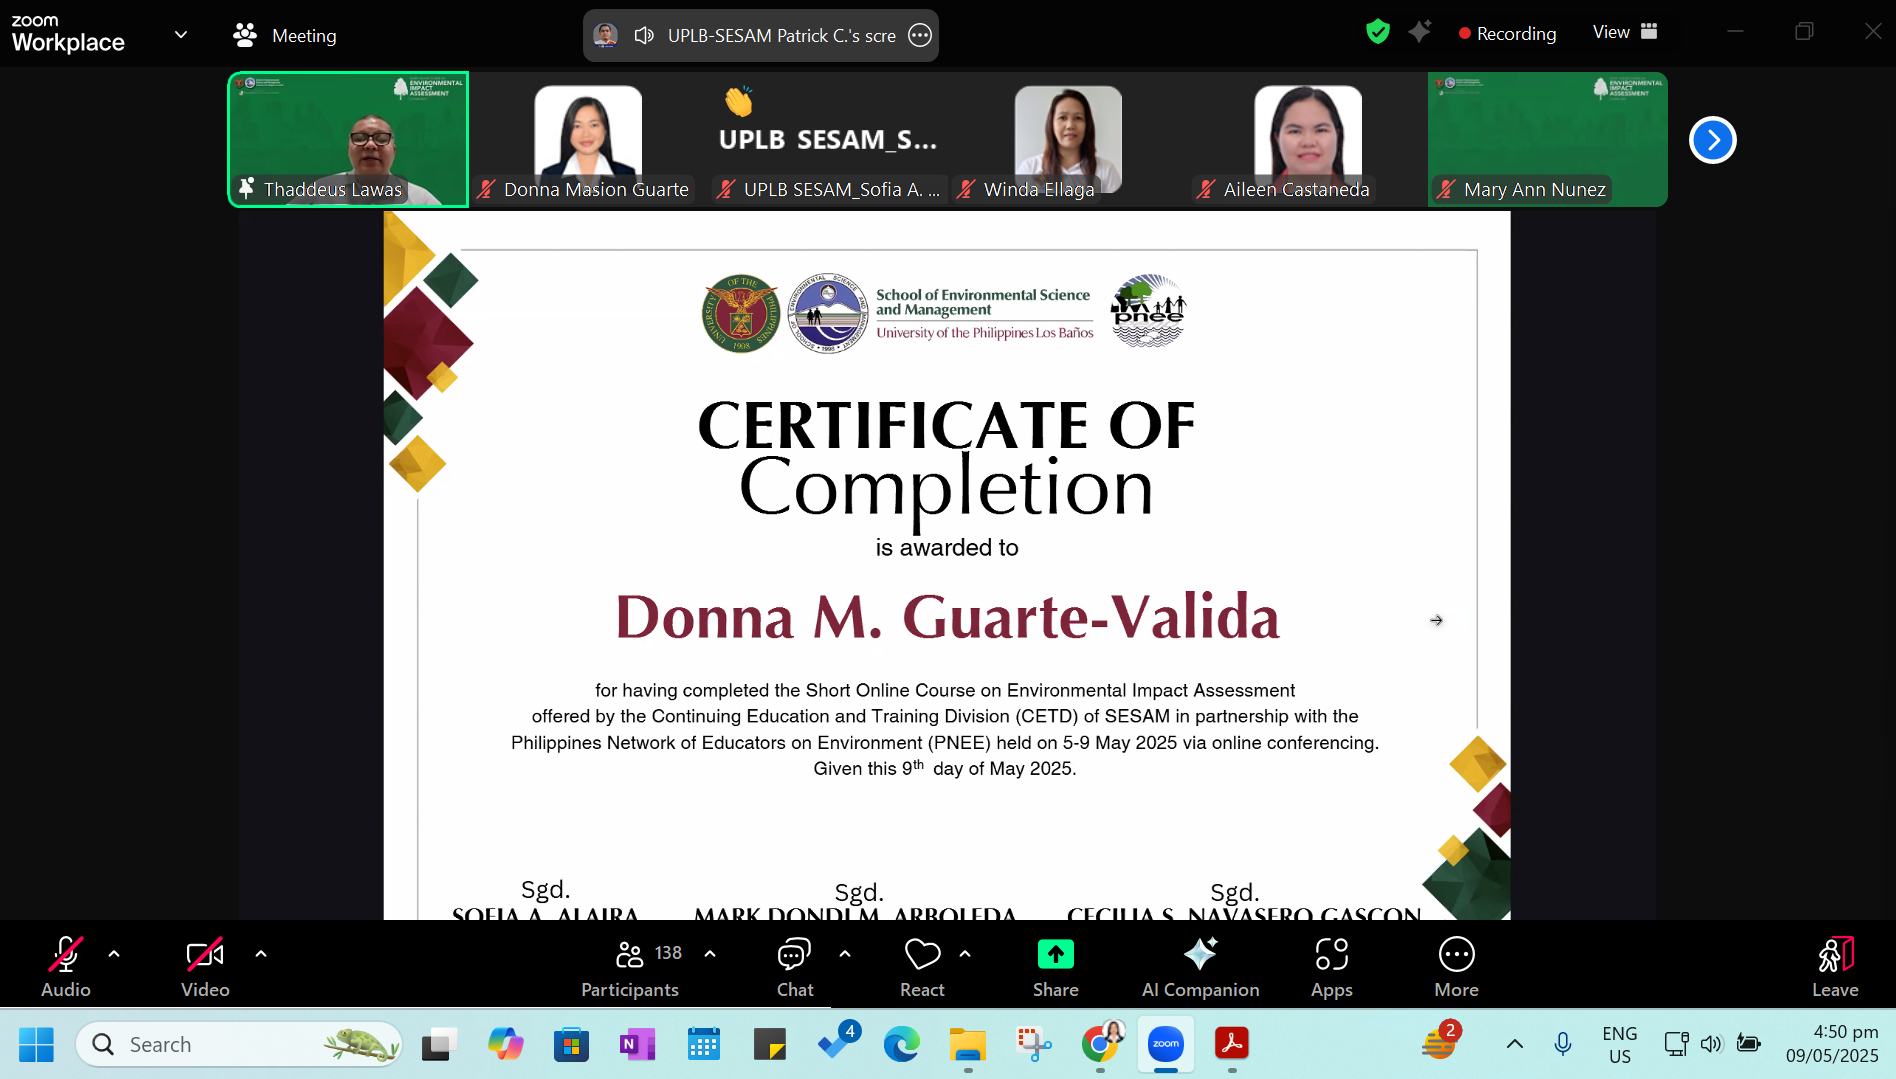This screenshot has width=1896, height=1079.
Task: Click the Windows taskbar Search box
Action: click(240, 1044)
